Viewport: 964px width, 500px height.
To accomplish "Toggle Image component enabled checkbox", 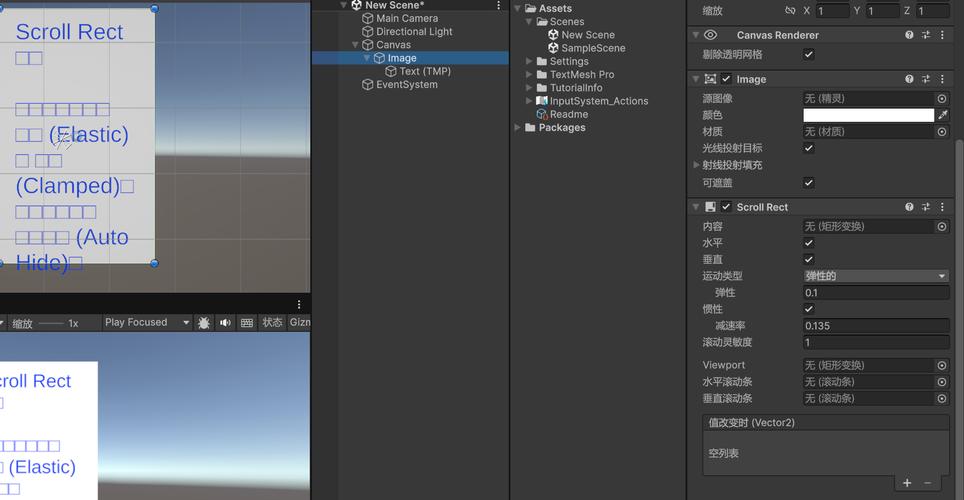I will pos(726,79).
